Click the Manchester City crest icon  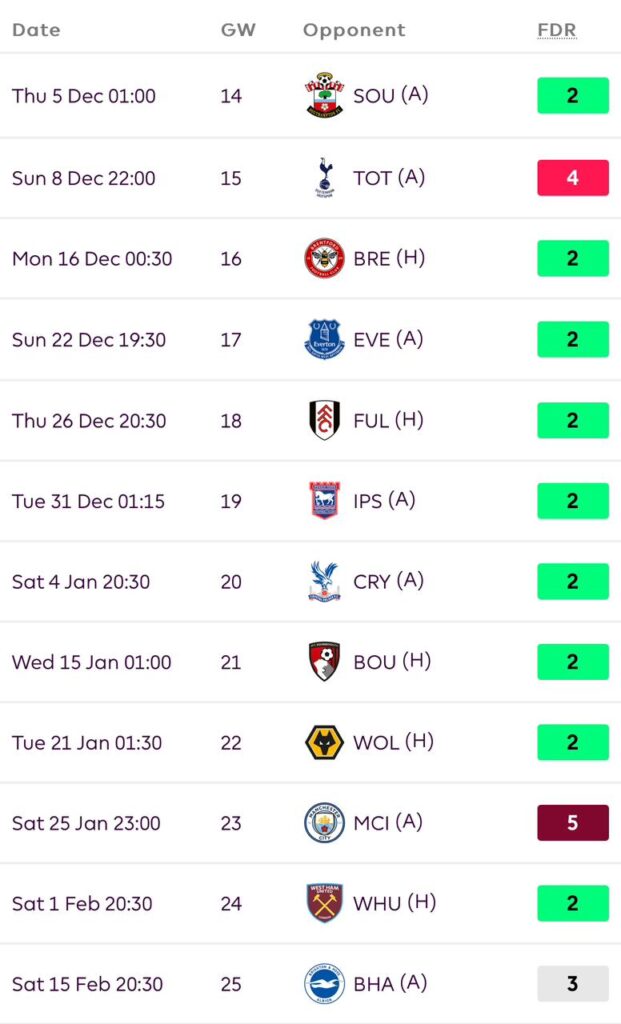324,823
